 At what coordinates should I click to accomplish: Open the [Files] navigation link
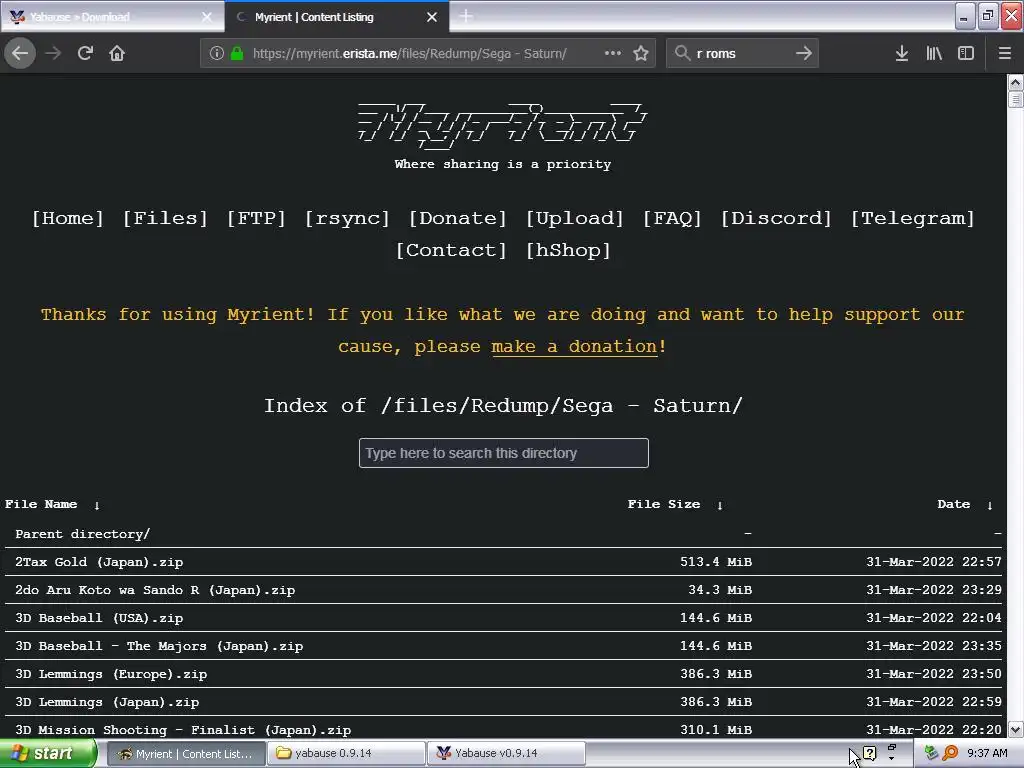tap(165, 218)
